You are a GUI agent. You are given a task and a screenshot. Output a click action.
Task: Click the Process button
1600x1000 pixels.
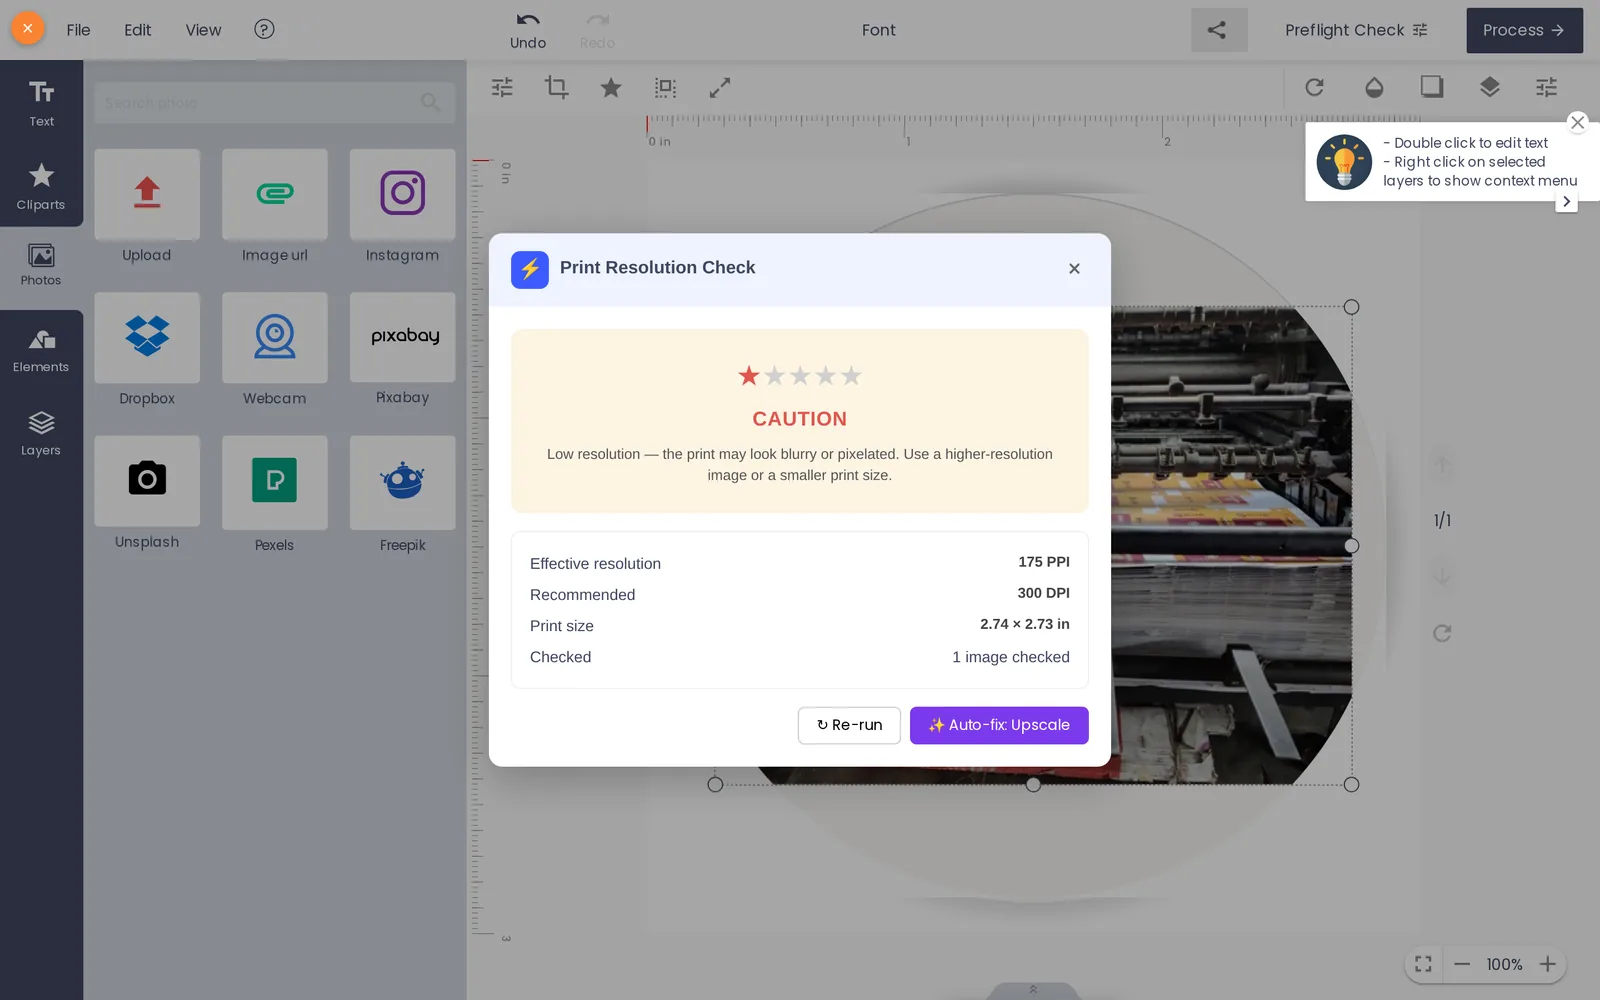point(1524,30)
